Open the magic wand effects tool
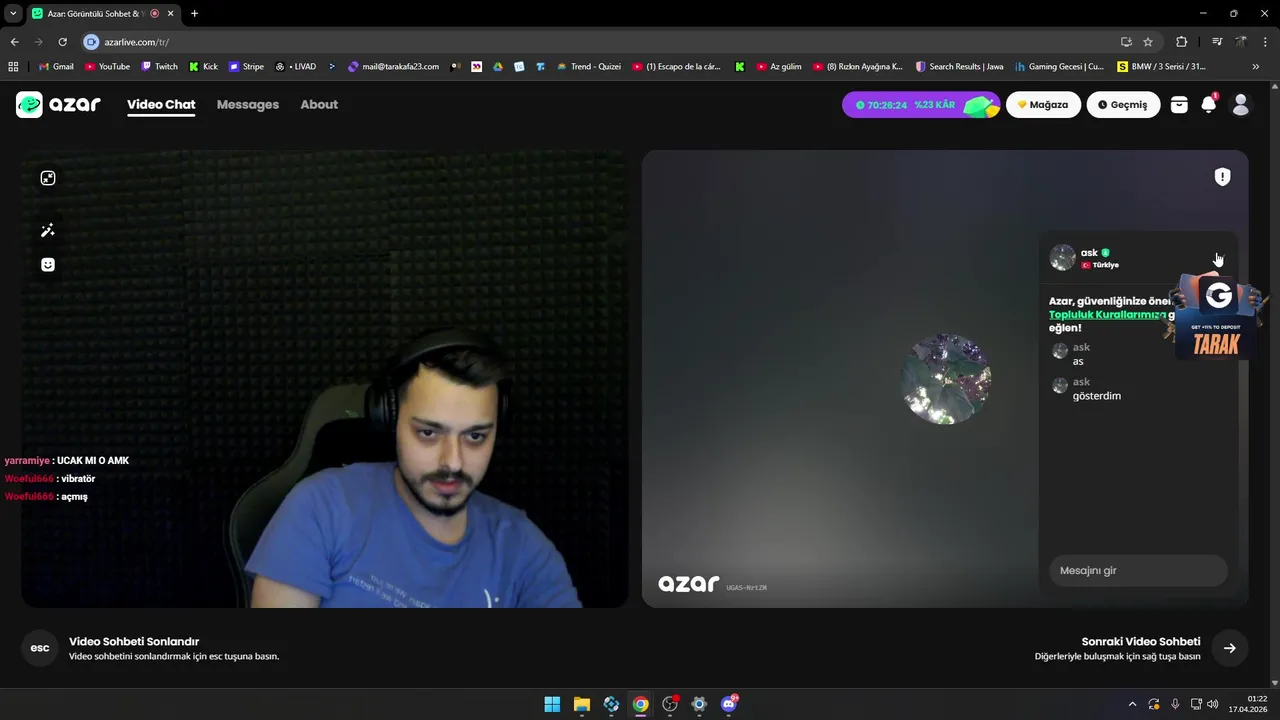Screen dimensions: 1280x720 47,231
